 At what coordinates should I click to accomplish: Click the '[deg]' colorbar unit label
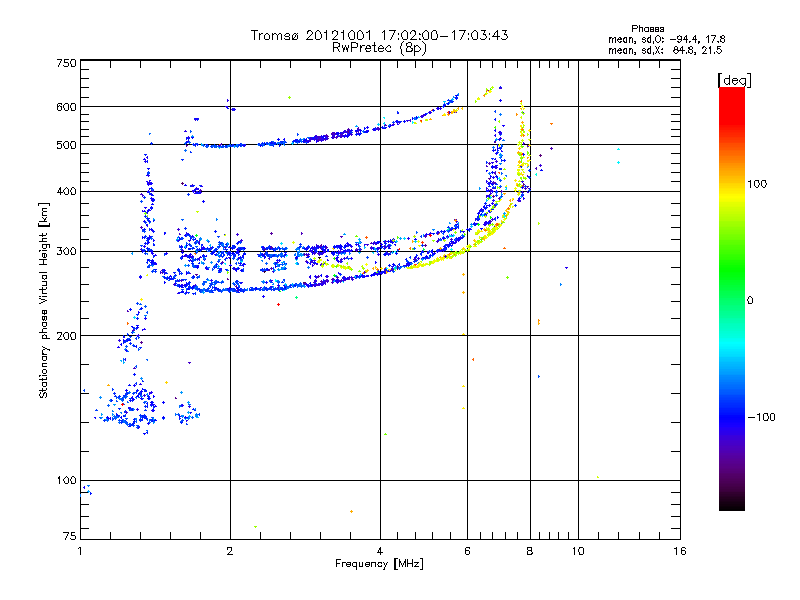[x=734, y=80]
